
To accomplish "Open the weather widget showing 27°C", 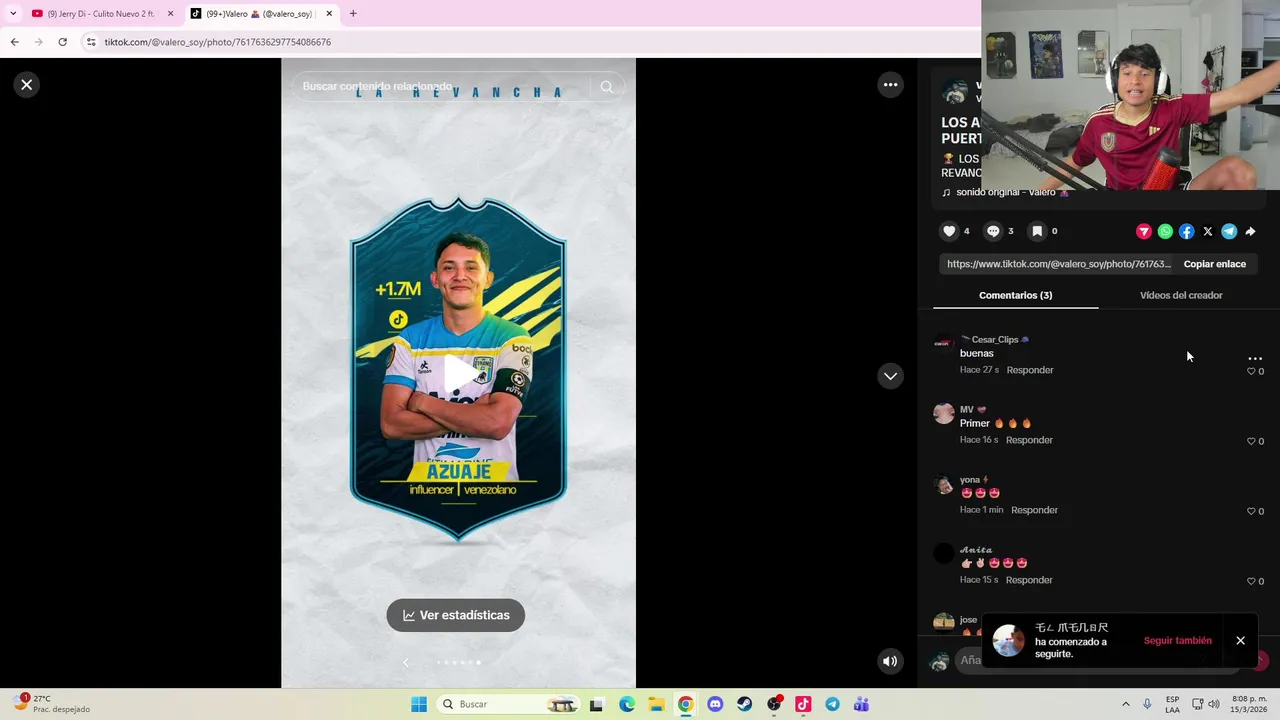I will [52, 704].
